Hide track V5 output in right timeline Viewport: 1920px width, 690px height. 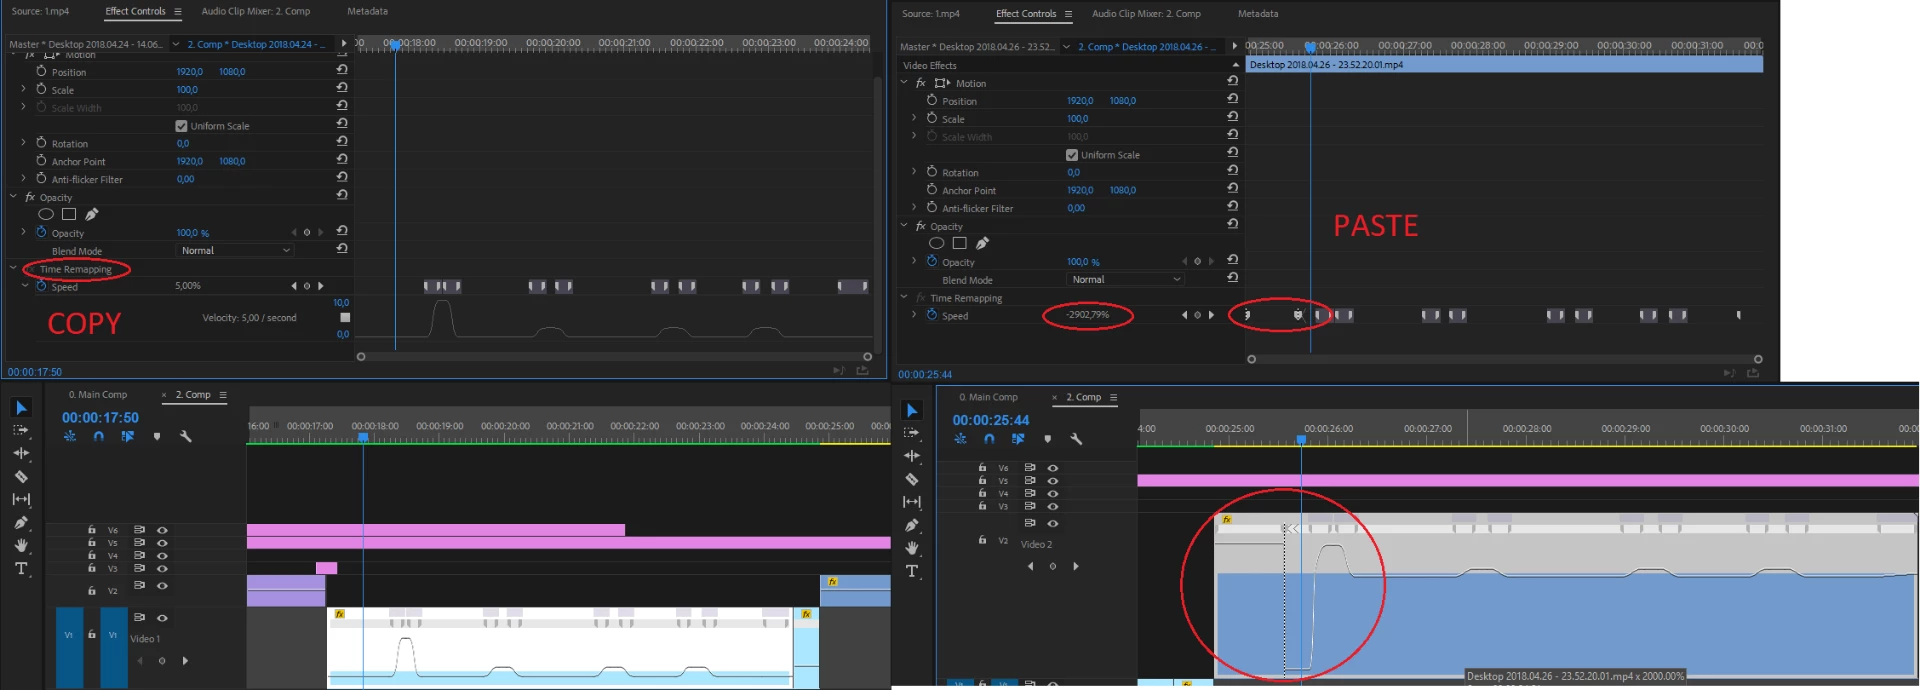pos(1052,480)
